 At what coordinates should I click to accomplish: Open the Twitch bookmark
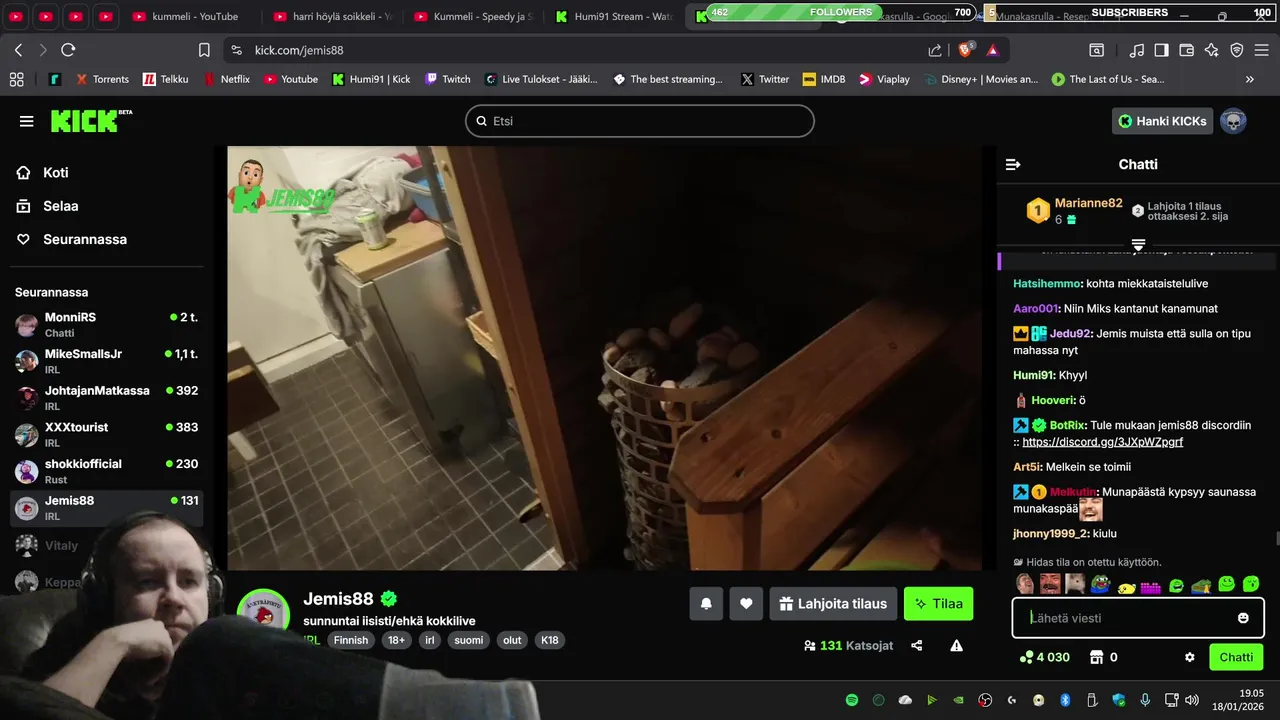(447, 79)
